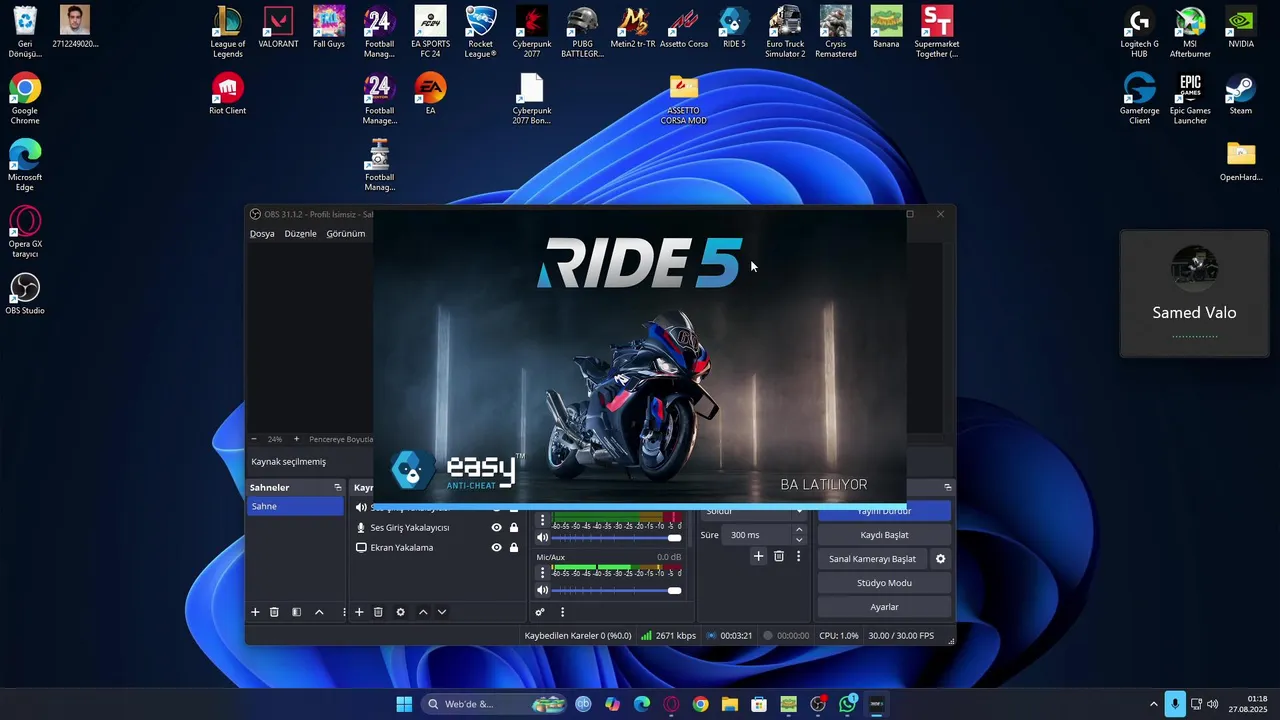Screen dimensions: 1280x720
Task: Move source down in sources toolbar
Action: tap(442, 612)
